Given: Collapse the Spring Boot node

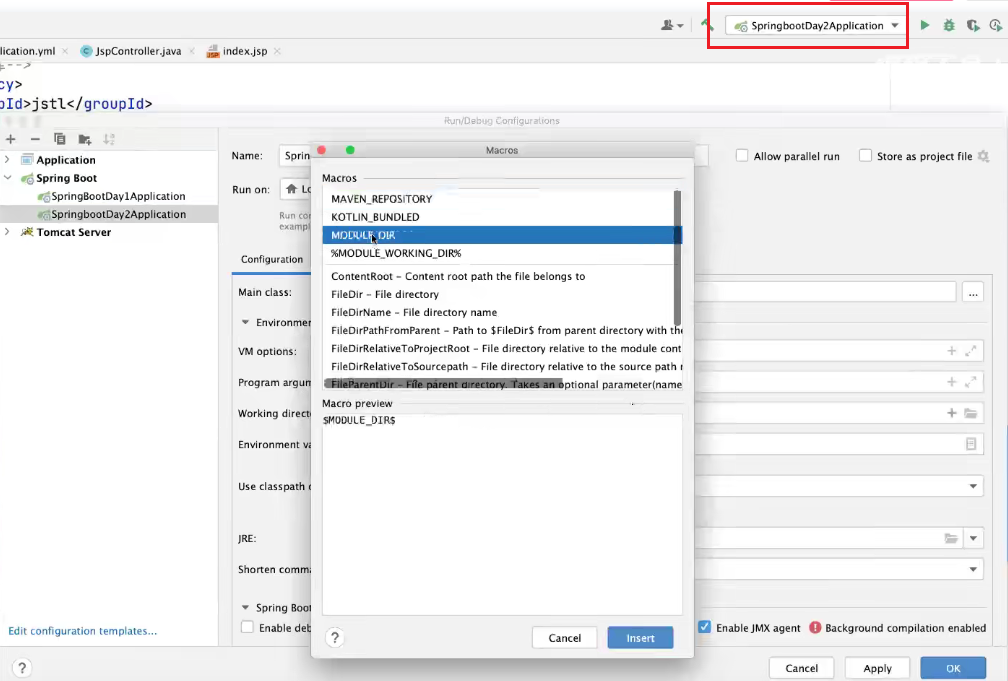Looking at the screenshot, I should [x=7, y=177].
